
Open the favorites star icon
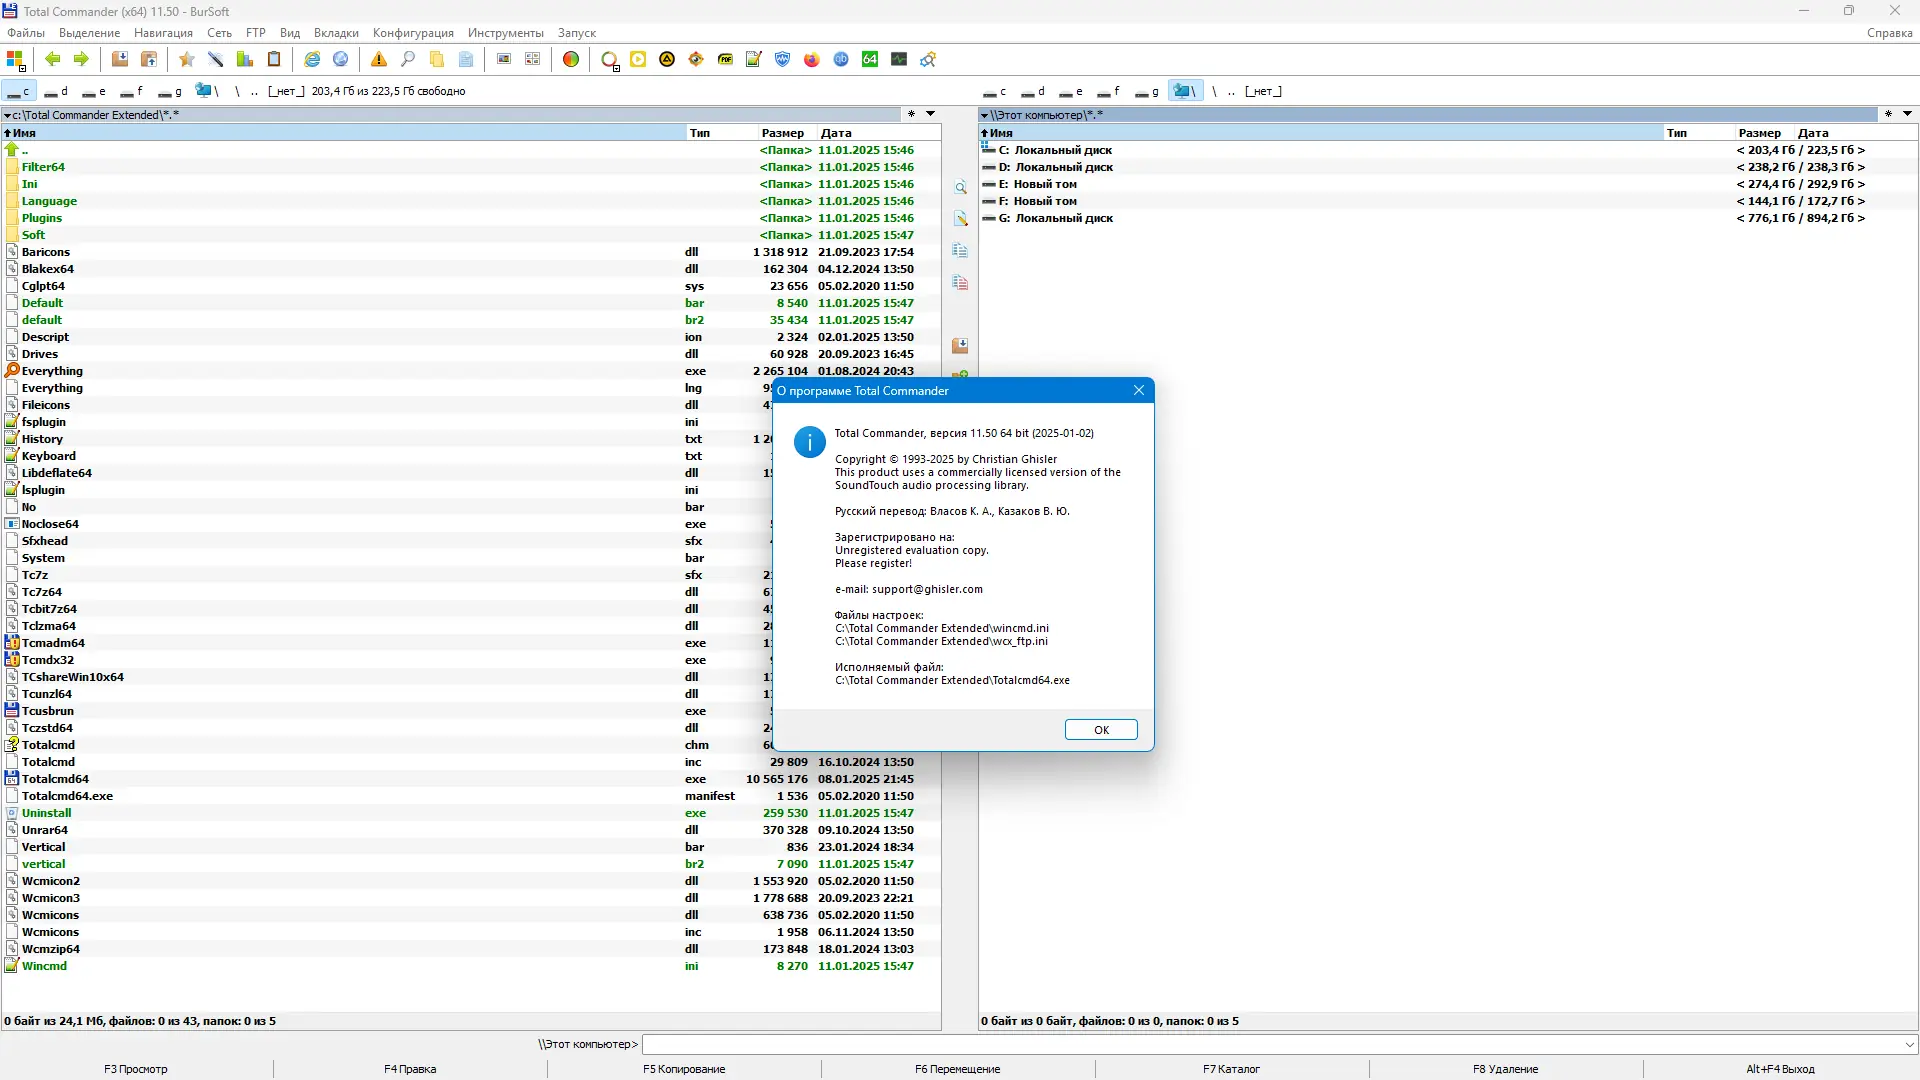tap(186, 60)
